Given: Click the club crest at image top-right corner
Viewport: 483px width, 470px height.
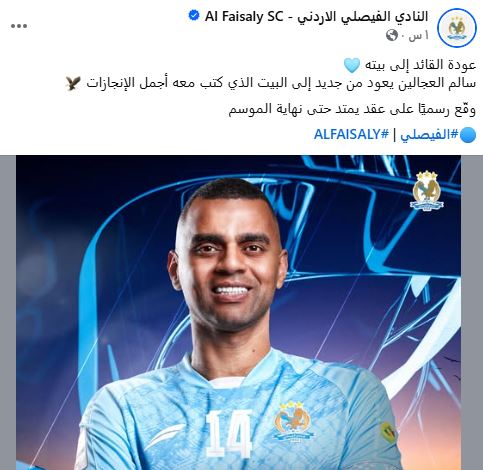Looking at the screenshot, I should 427,190.
